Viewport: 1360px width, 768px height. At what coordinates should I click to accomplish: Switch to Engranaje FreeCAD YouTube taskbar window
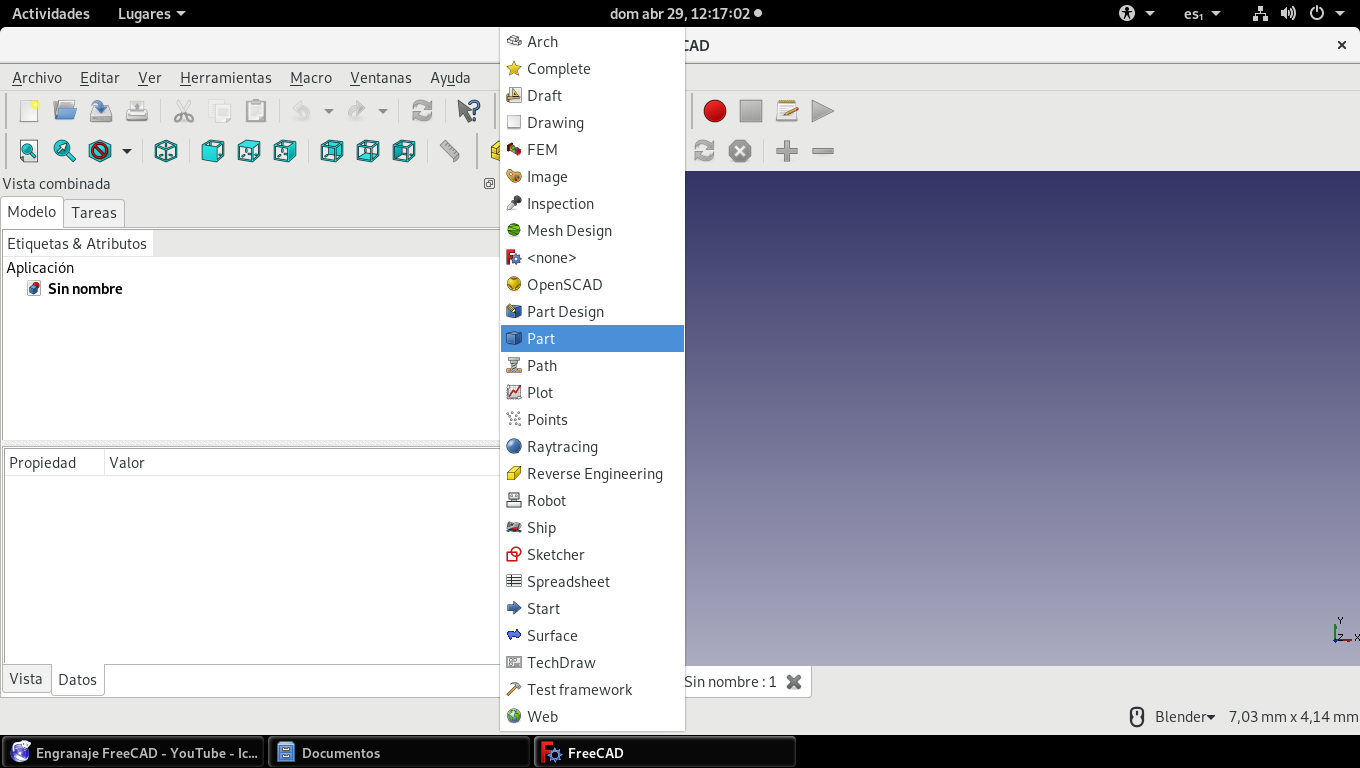tap(134, 752)
